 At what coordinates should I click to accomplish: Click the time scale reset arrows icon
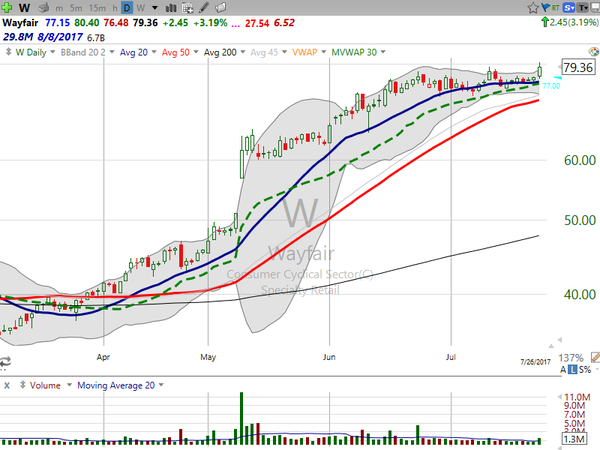coord(5,361)
